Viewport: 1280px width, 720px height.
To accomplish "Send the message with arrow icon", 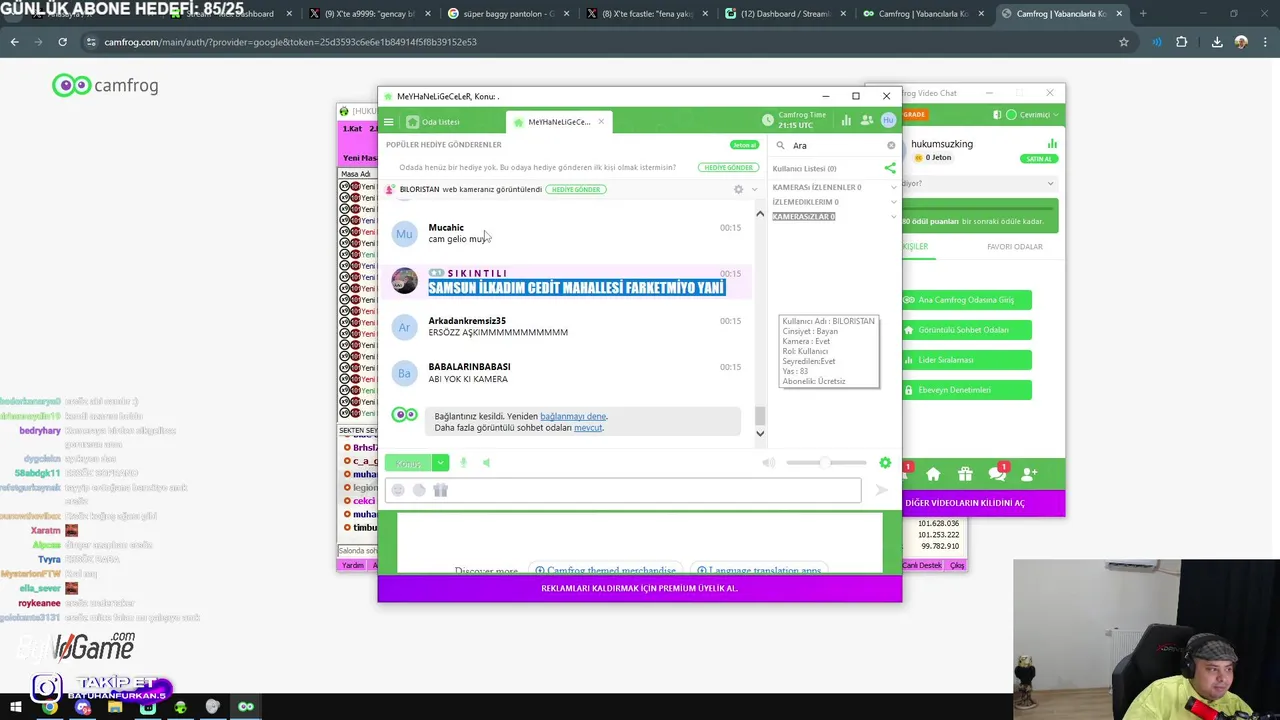I will tap(881, 490).
